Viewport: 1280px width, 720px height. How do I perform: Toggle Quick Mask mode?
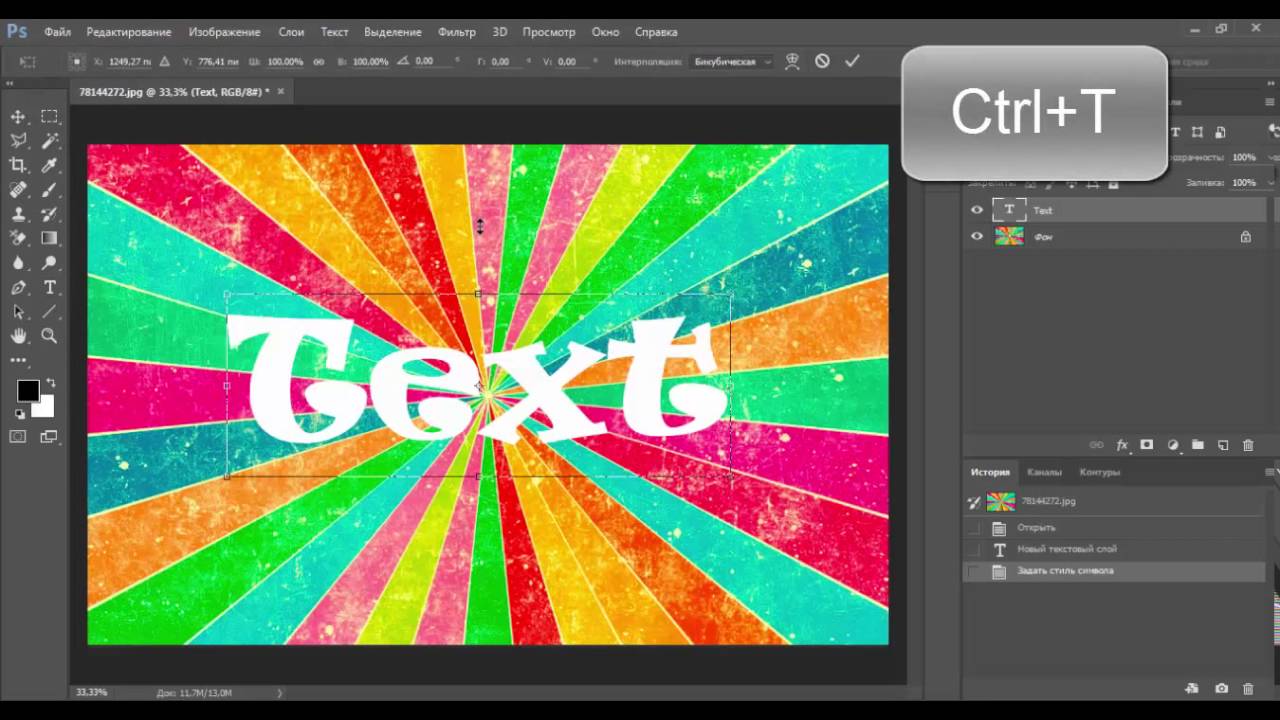pyautogui.click(x=18, y=437)
